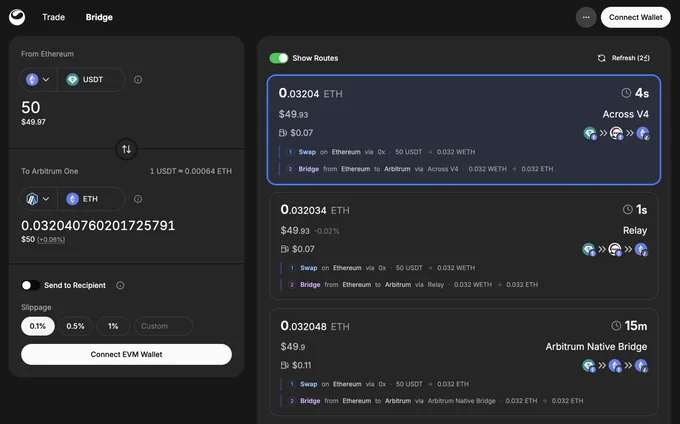Swap the from and to direction arrows
The image size is (680, 424).
[126, 149]
